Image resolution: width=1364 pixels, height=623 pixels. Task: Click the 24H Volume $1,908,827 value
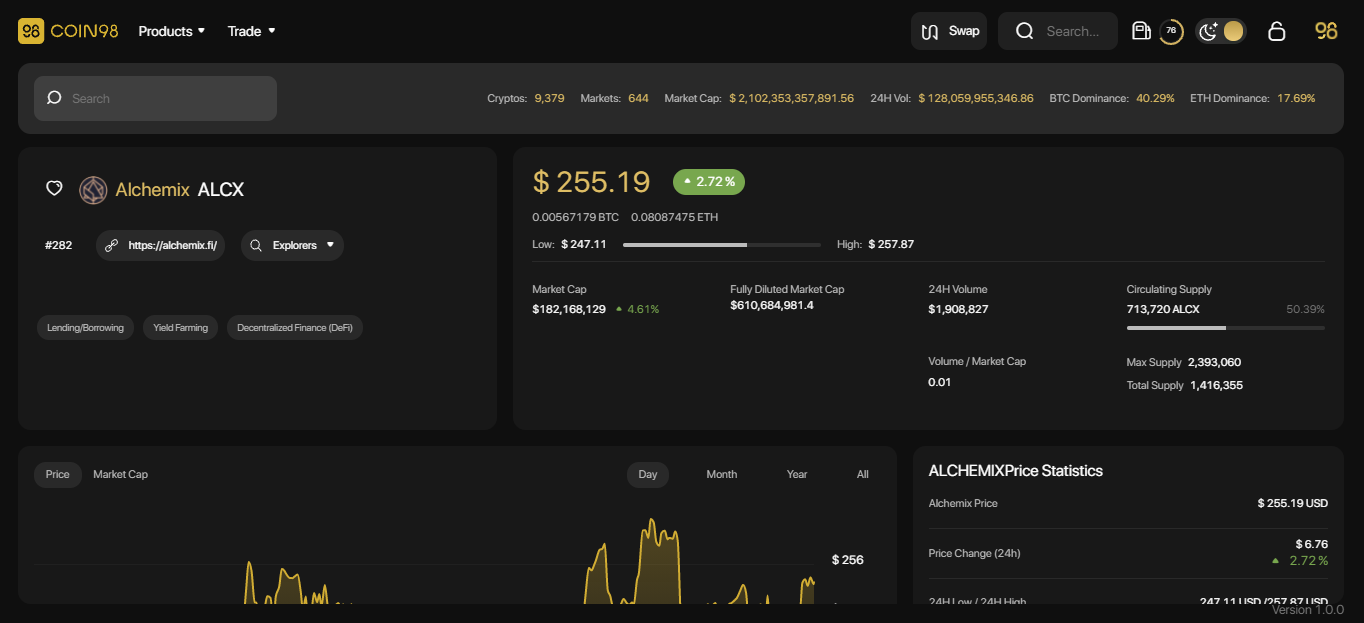(958, 309)
